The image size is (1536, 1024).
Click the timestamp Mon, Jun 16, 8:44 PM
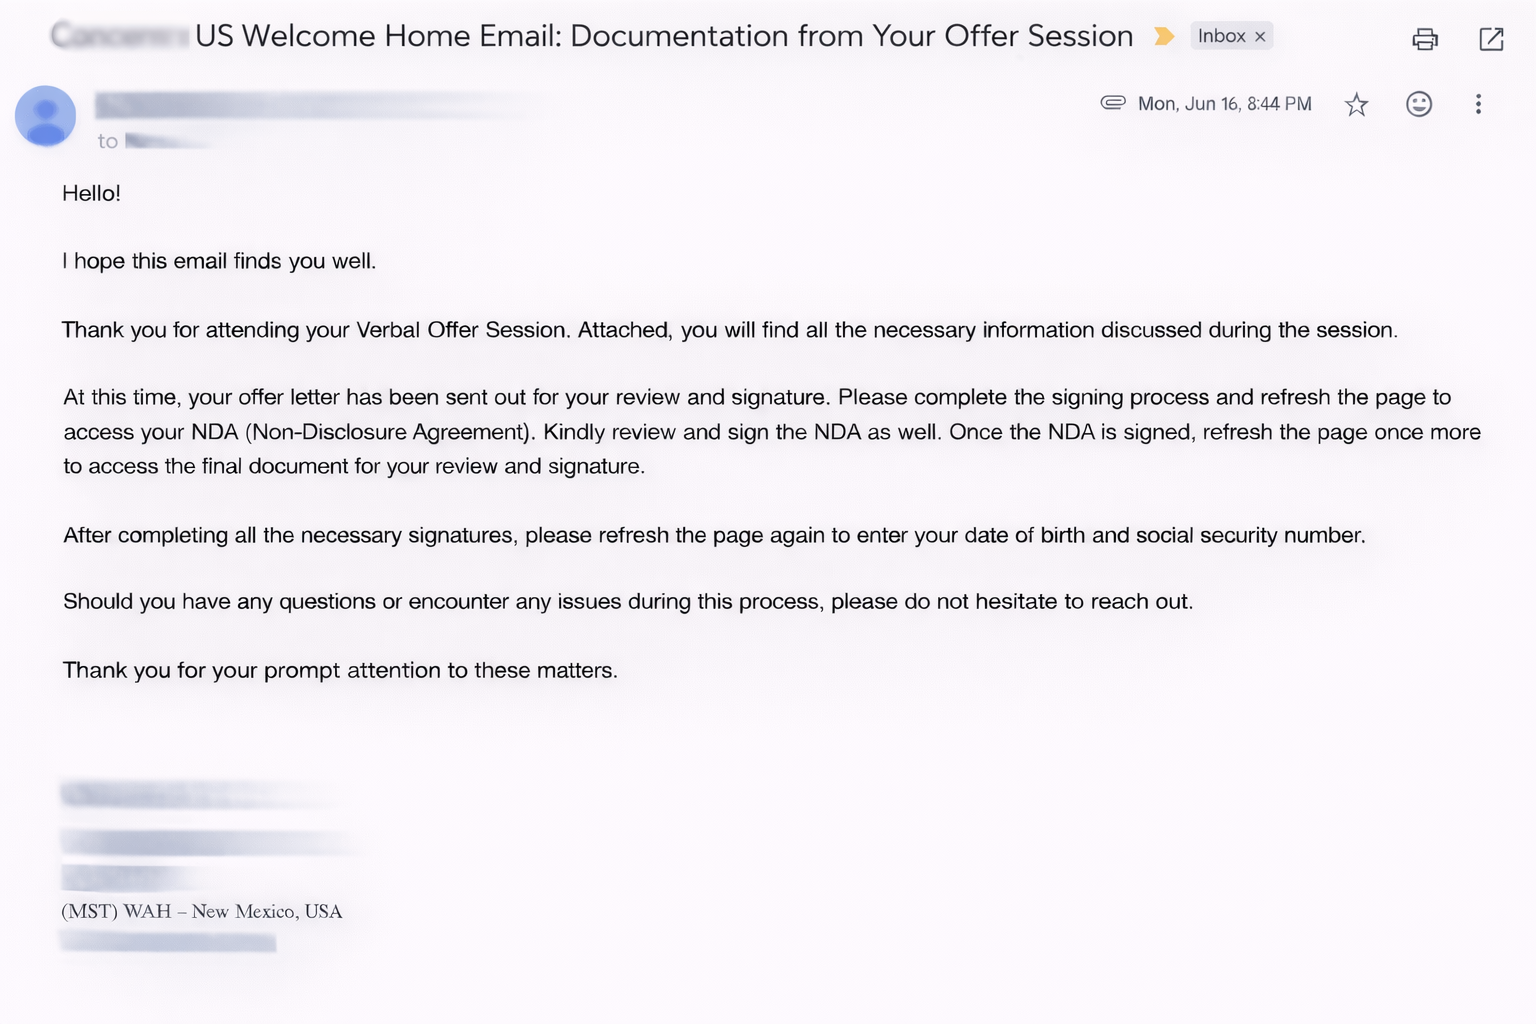pos(1223,103)
